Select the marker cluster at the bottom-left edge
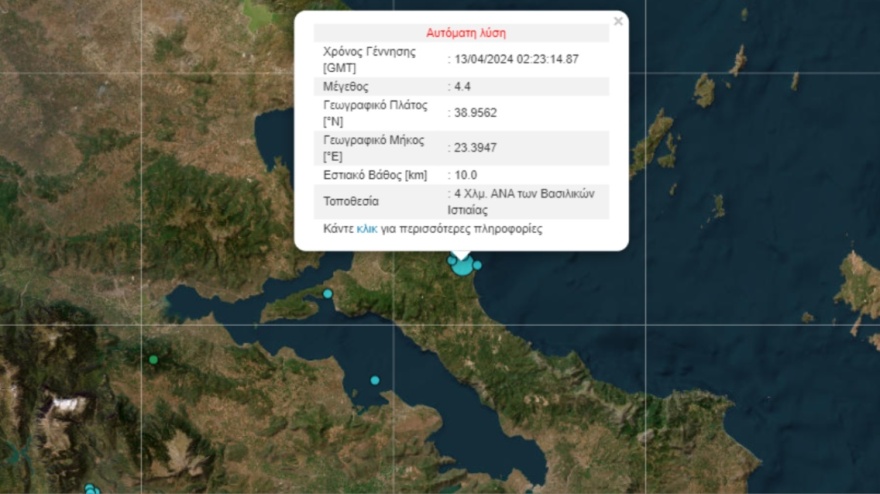This screenshot has height=494, width=880. pyautogui.click(x=91, y=489)
